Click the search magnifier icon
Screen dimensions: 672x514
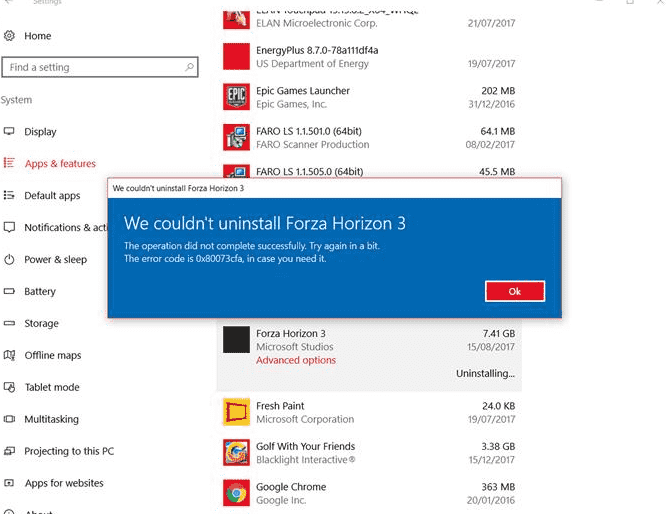pyautogui.click(x=189, y=67)
